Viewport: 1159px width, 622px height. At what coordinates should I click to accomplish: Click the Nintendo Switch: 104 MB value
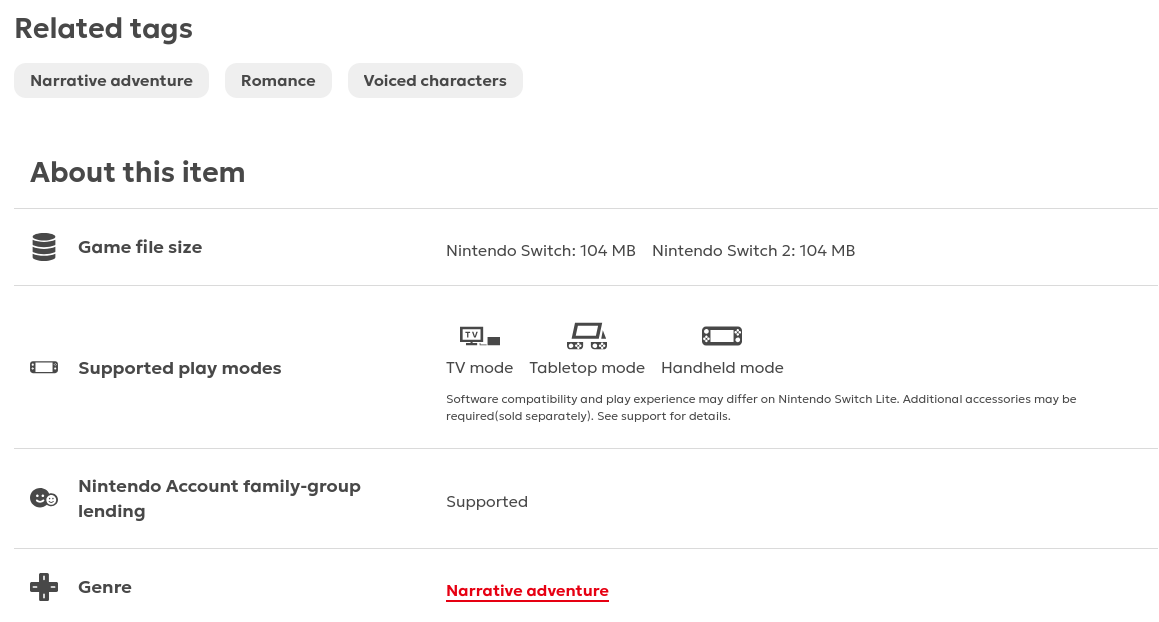[x=540, y=251]
